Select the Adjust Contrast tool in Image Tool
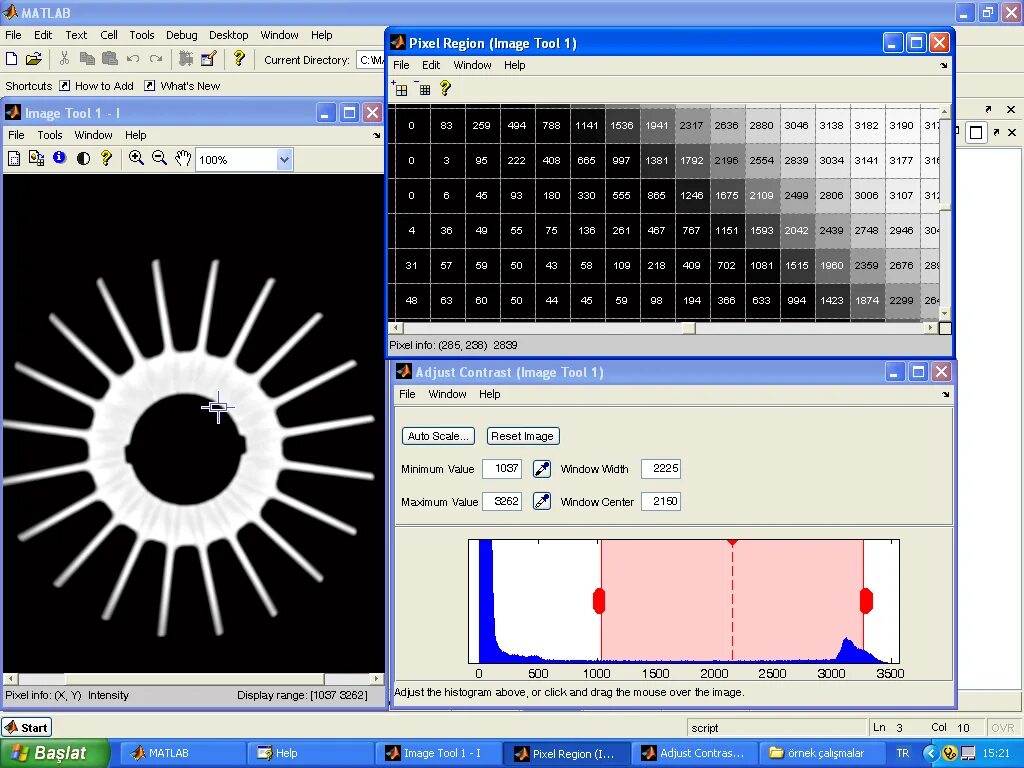This screenshot has width=1024, height=768. 85,159
